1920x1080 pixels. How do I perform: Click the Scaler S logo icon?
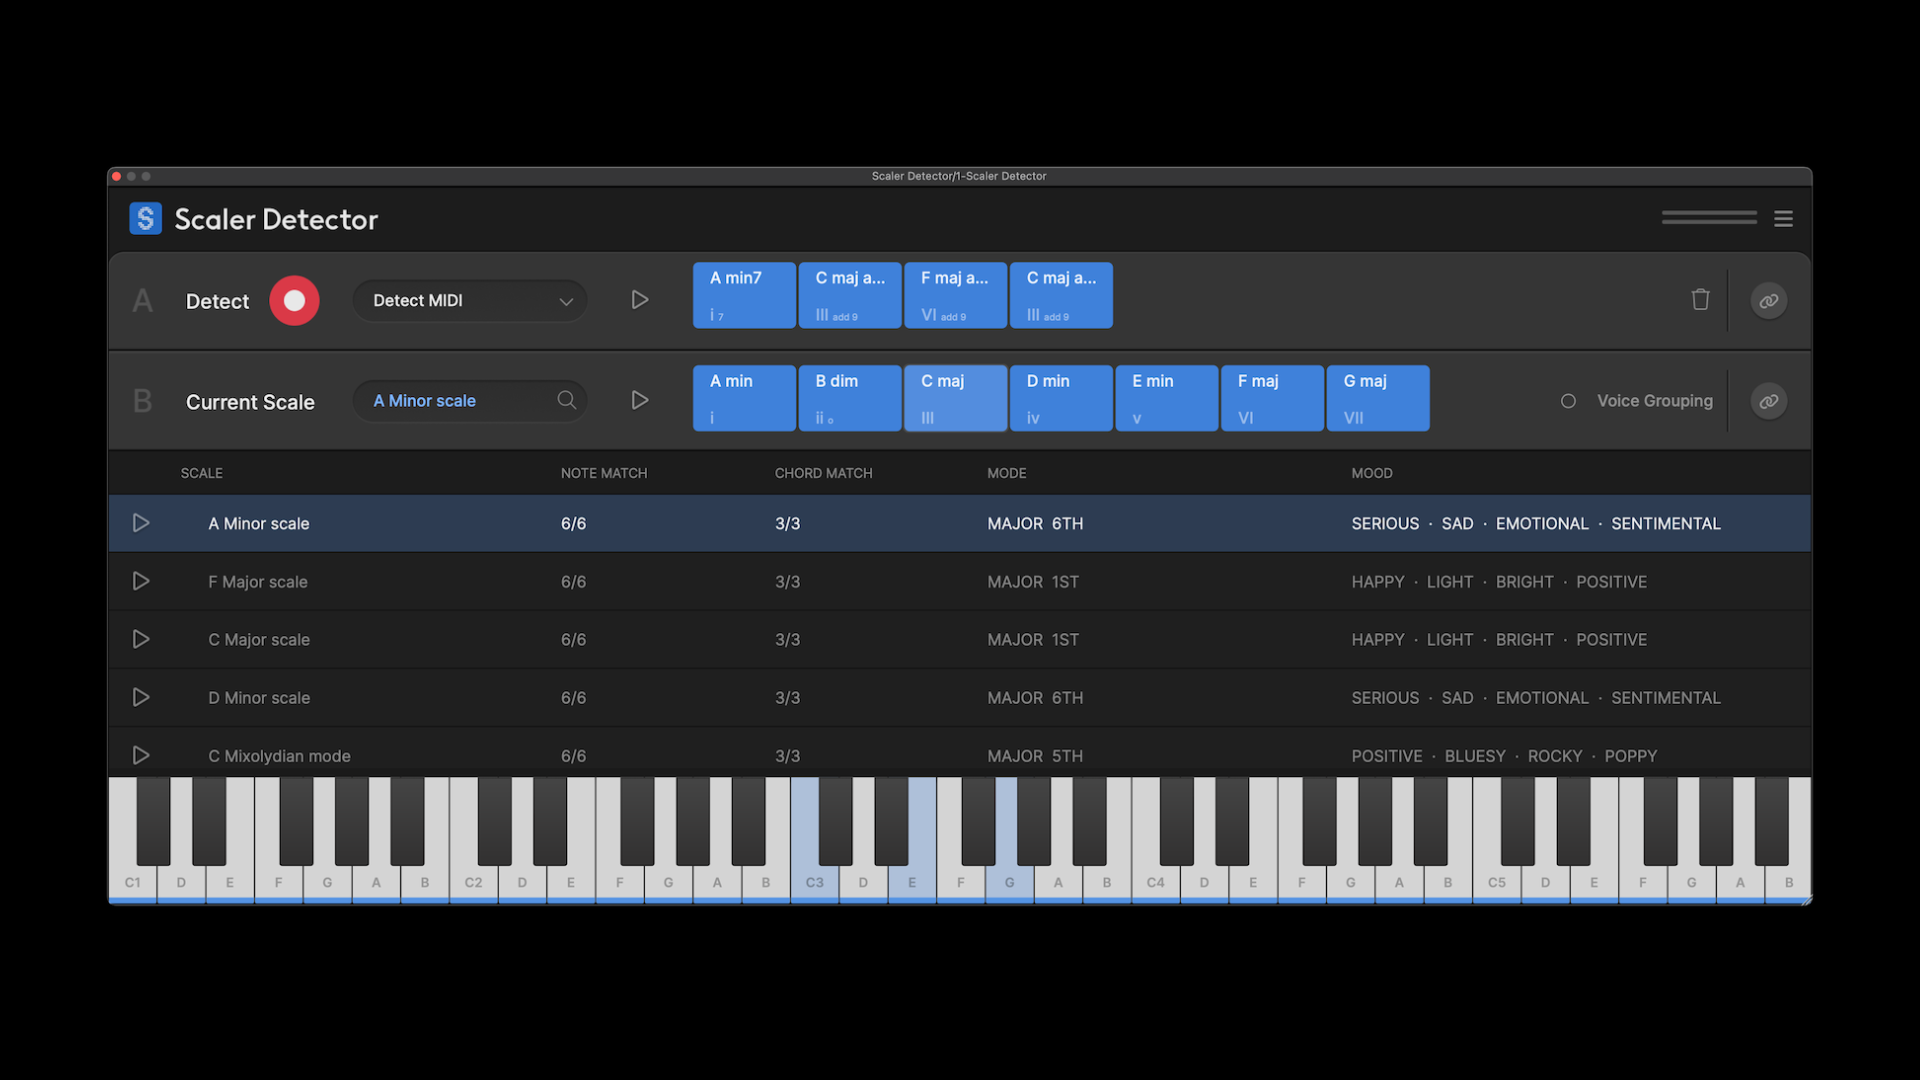[x=145, y=218]
